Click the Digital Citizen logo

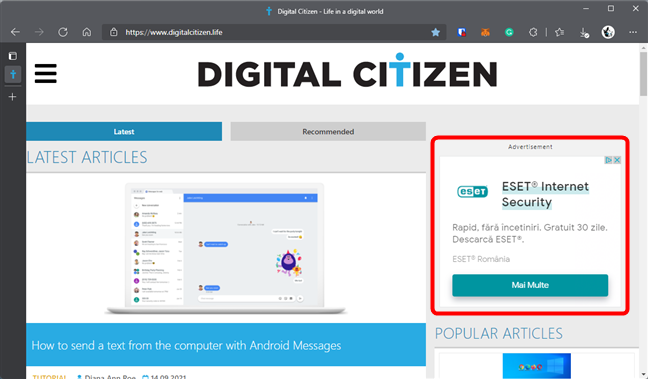click(x=347, y=70)
